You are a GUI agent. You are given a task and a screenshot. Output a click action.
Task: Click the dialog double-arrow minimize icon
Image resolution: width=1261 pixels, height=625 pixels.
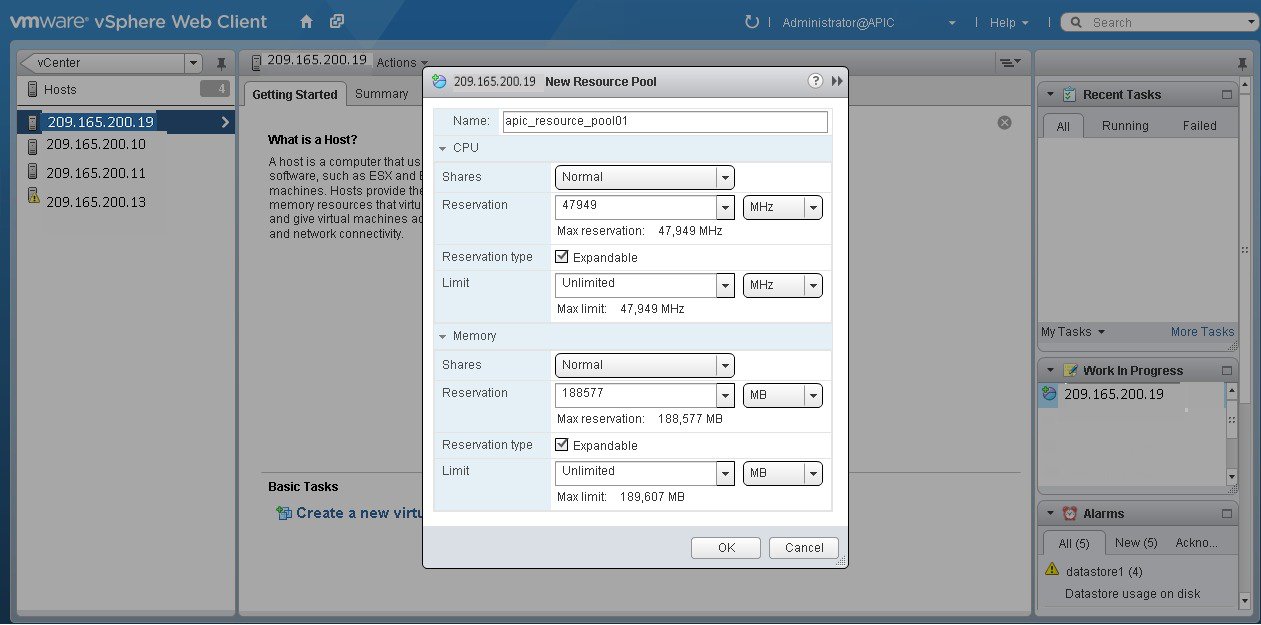point(837,81)
